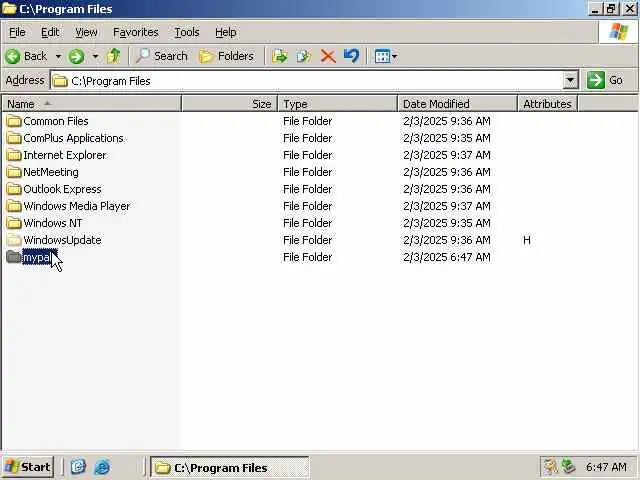Screen dimensions: 640x480
Task: Click the second system tray network icon
Action: click(x=568, y=467)
